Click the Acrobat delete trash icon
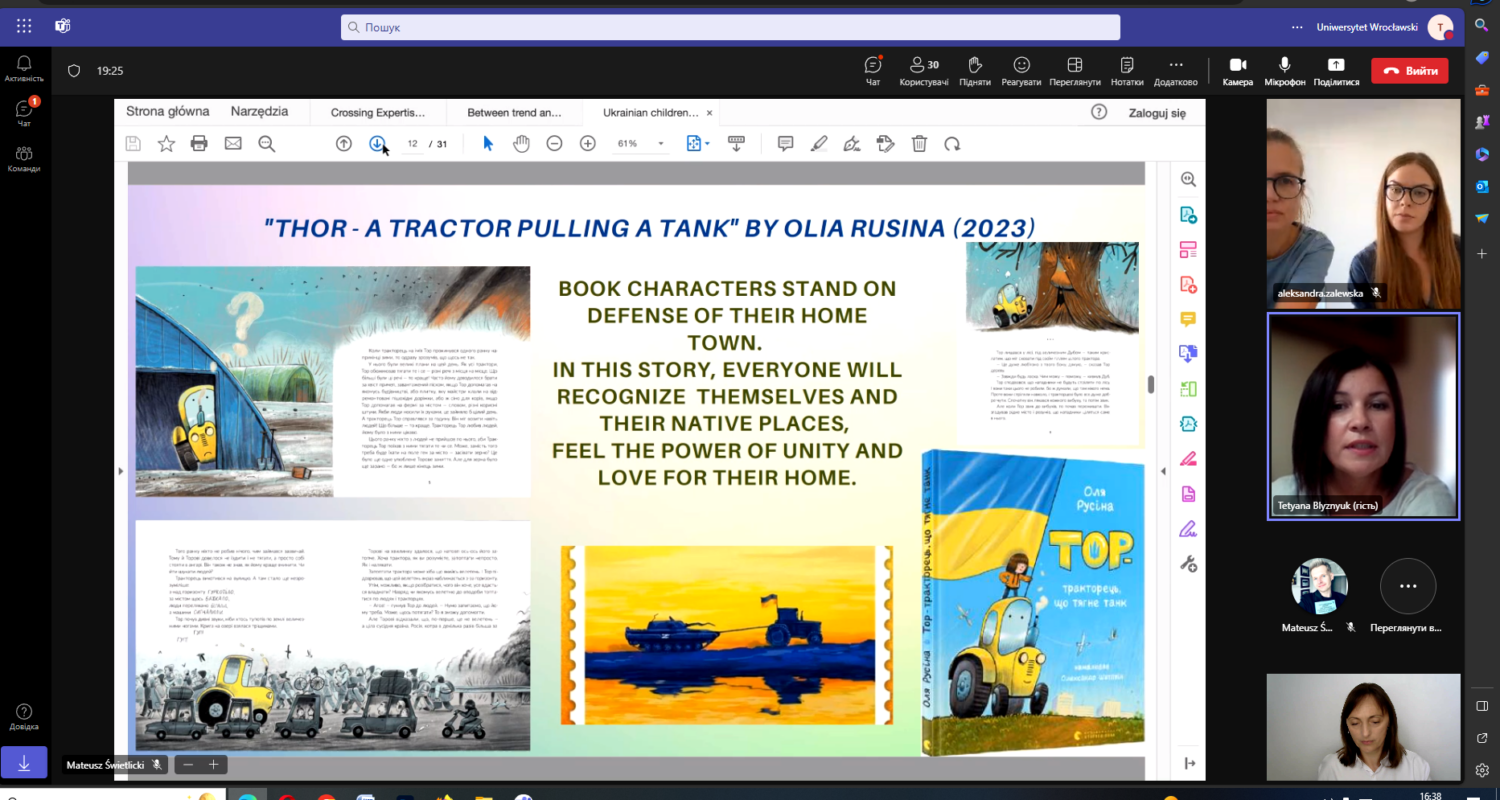Image resolution: width=1500 pixels, height=800 pixels. tap(919, 143)
